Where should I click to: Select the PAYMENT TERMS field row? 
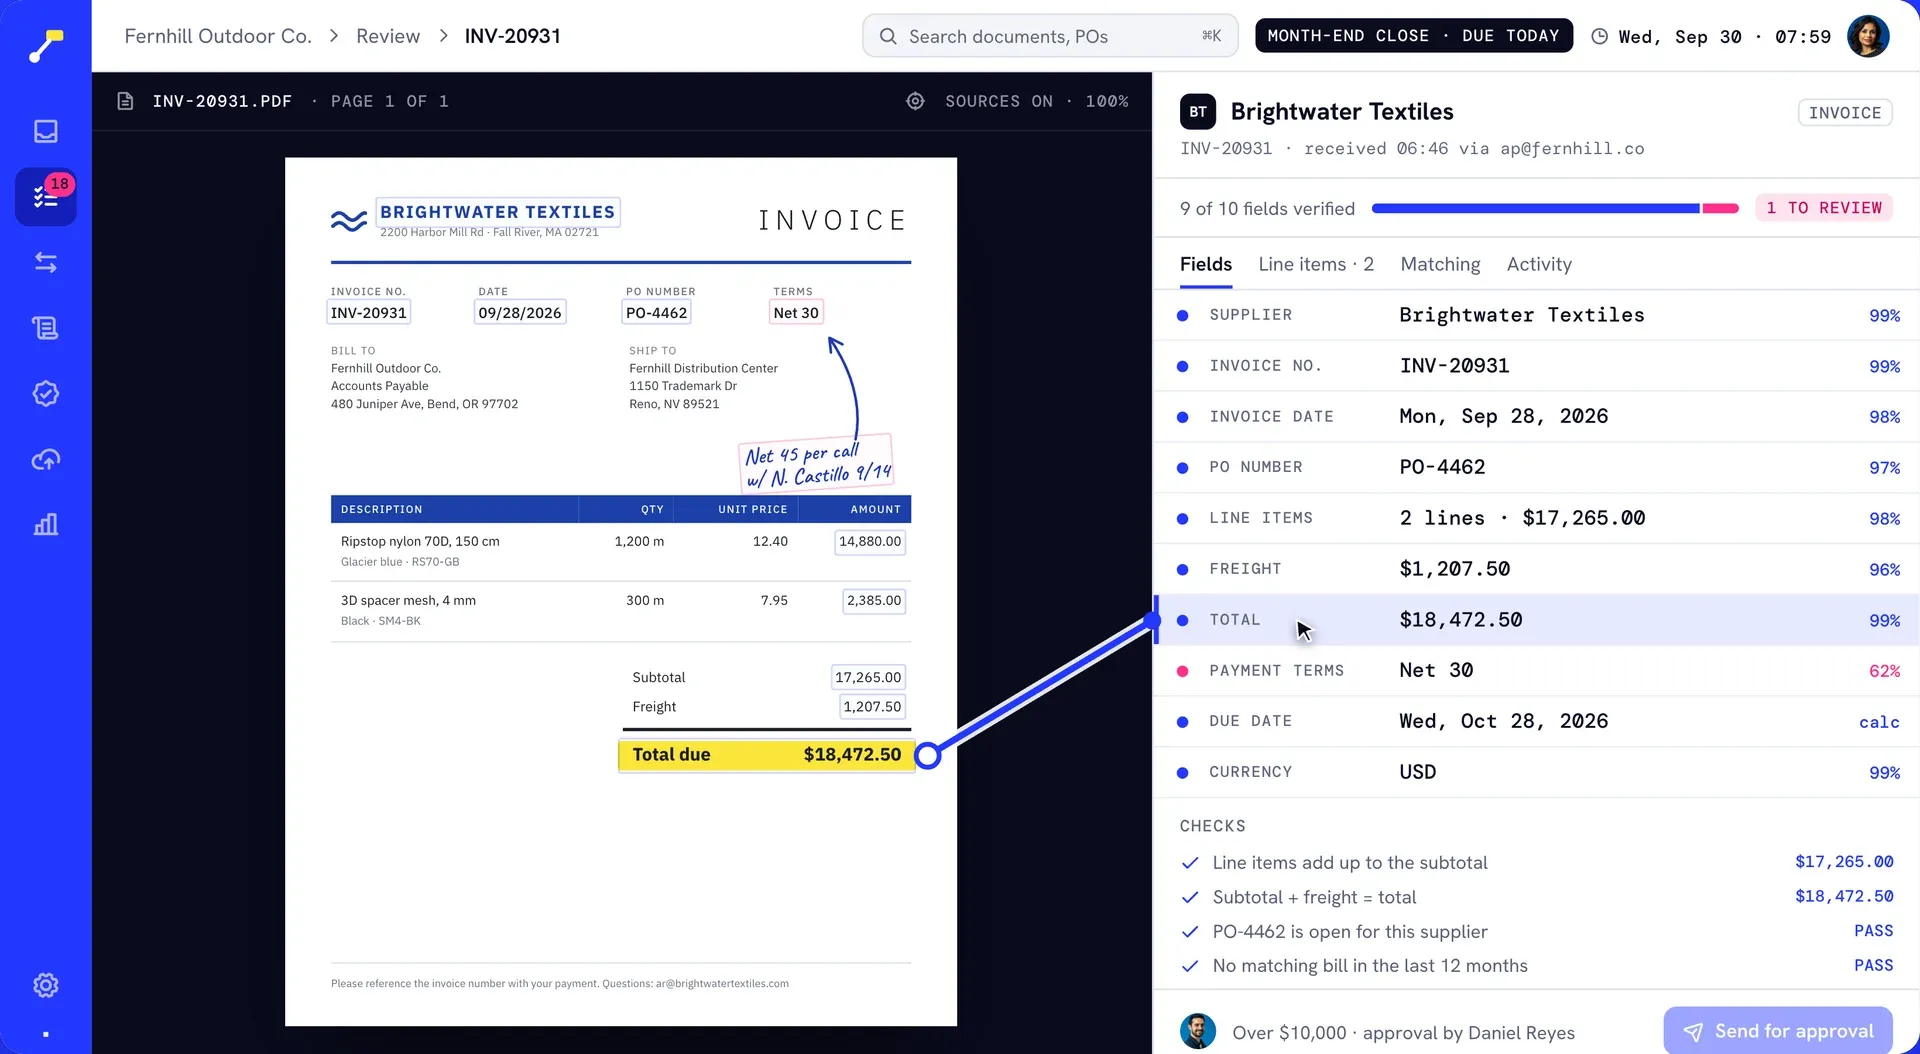pyautogui.click(x=1537, y=671)
